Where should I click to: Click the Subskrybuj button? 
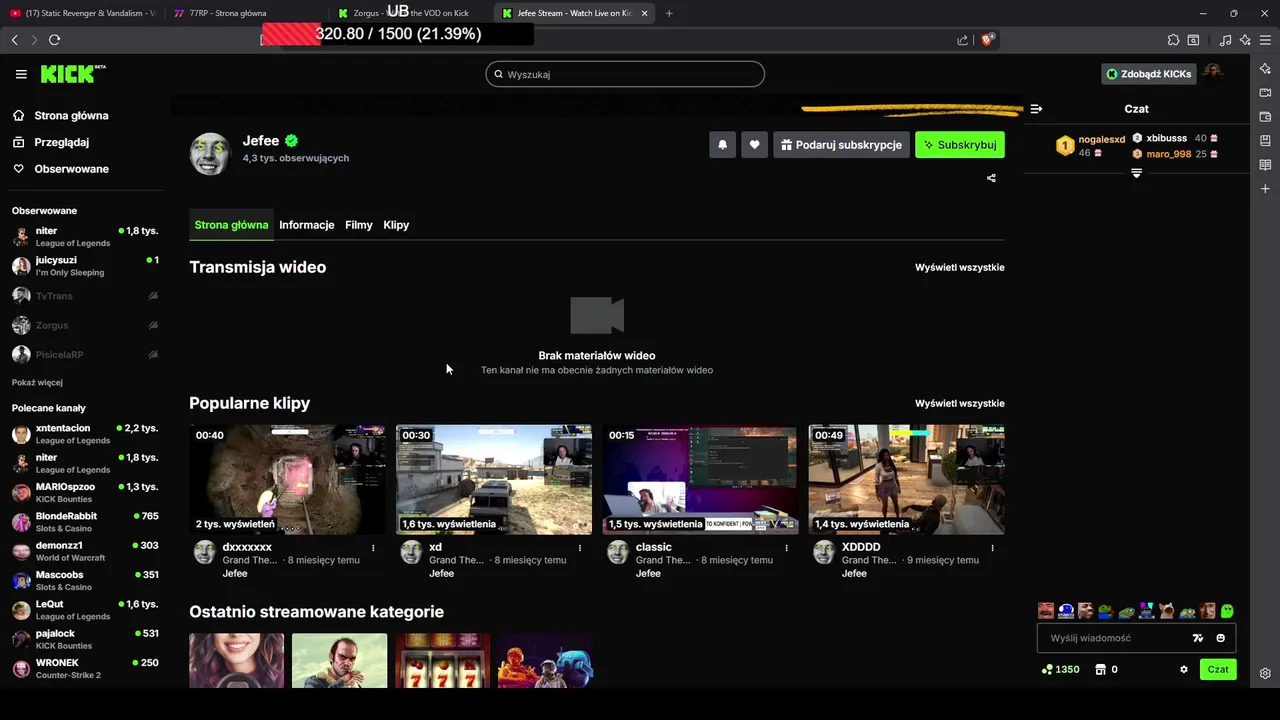960,145
